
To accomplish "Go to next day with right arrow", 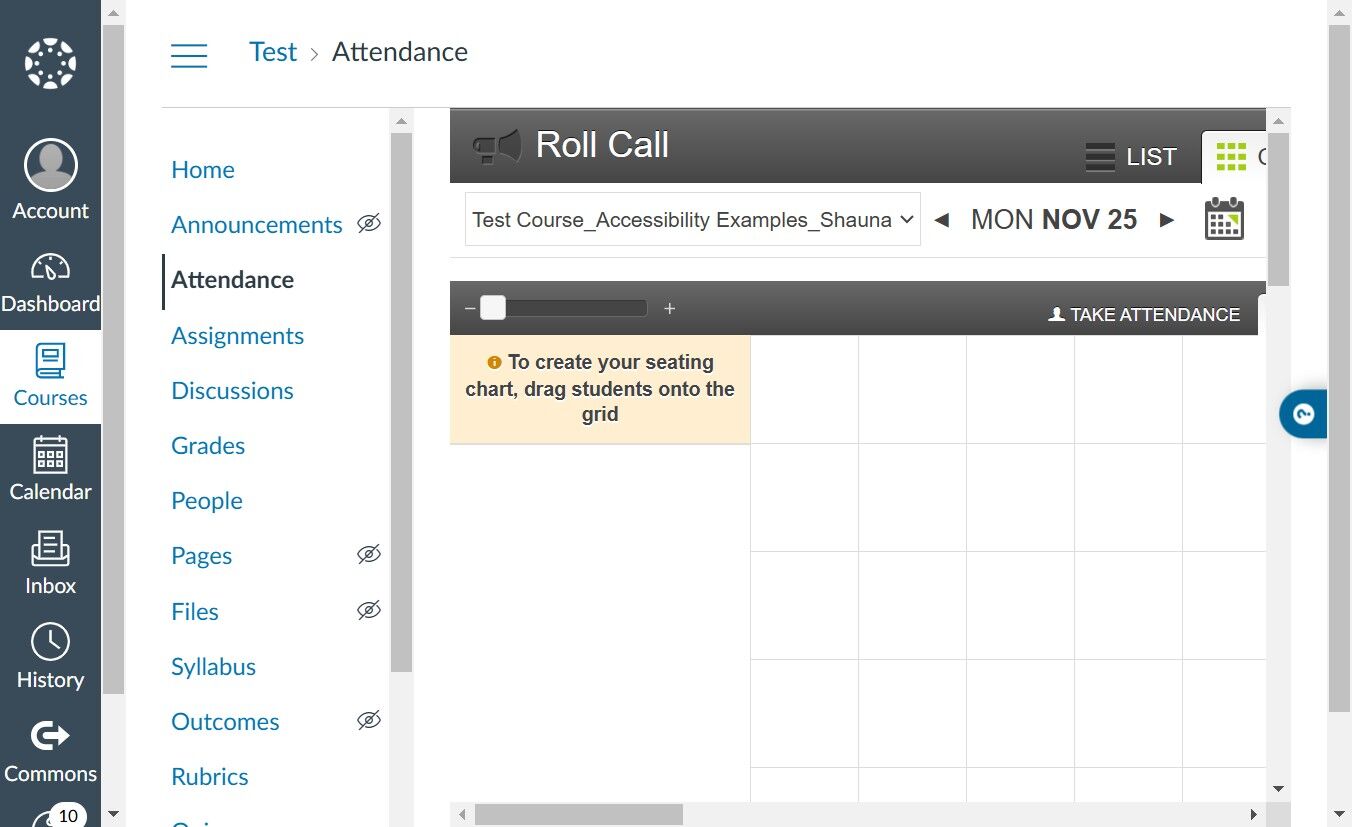I will coord(1167,220).
